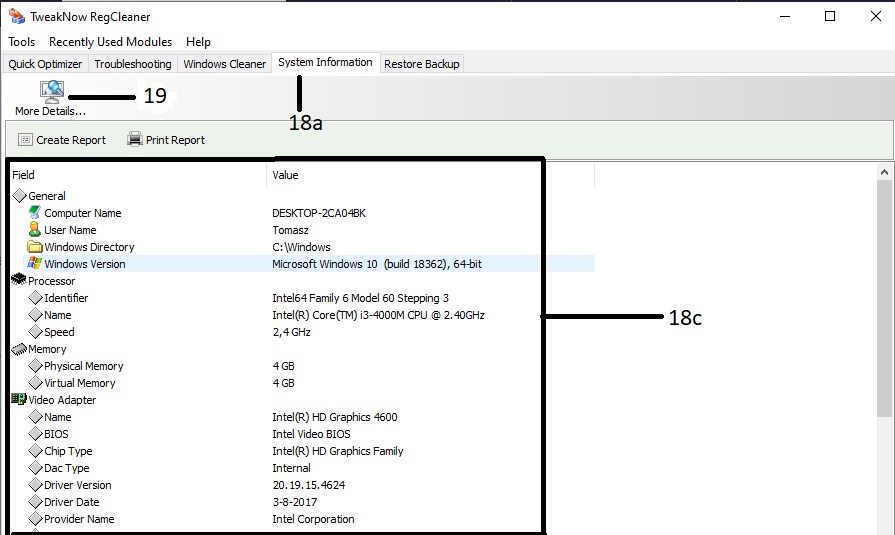Click the 2,4 GHz speed value
The height and width of the screenshot is (535, 895).
(x=292, y=332)
